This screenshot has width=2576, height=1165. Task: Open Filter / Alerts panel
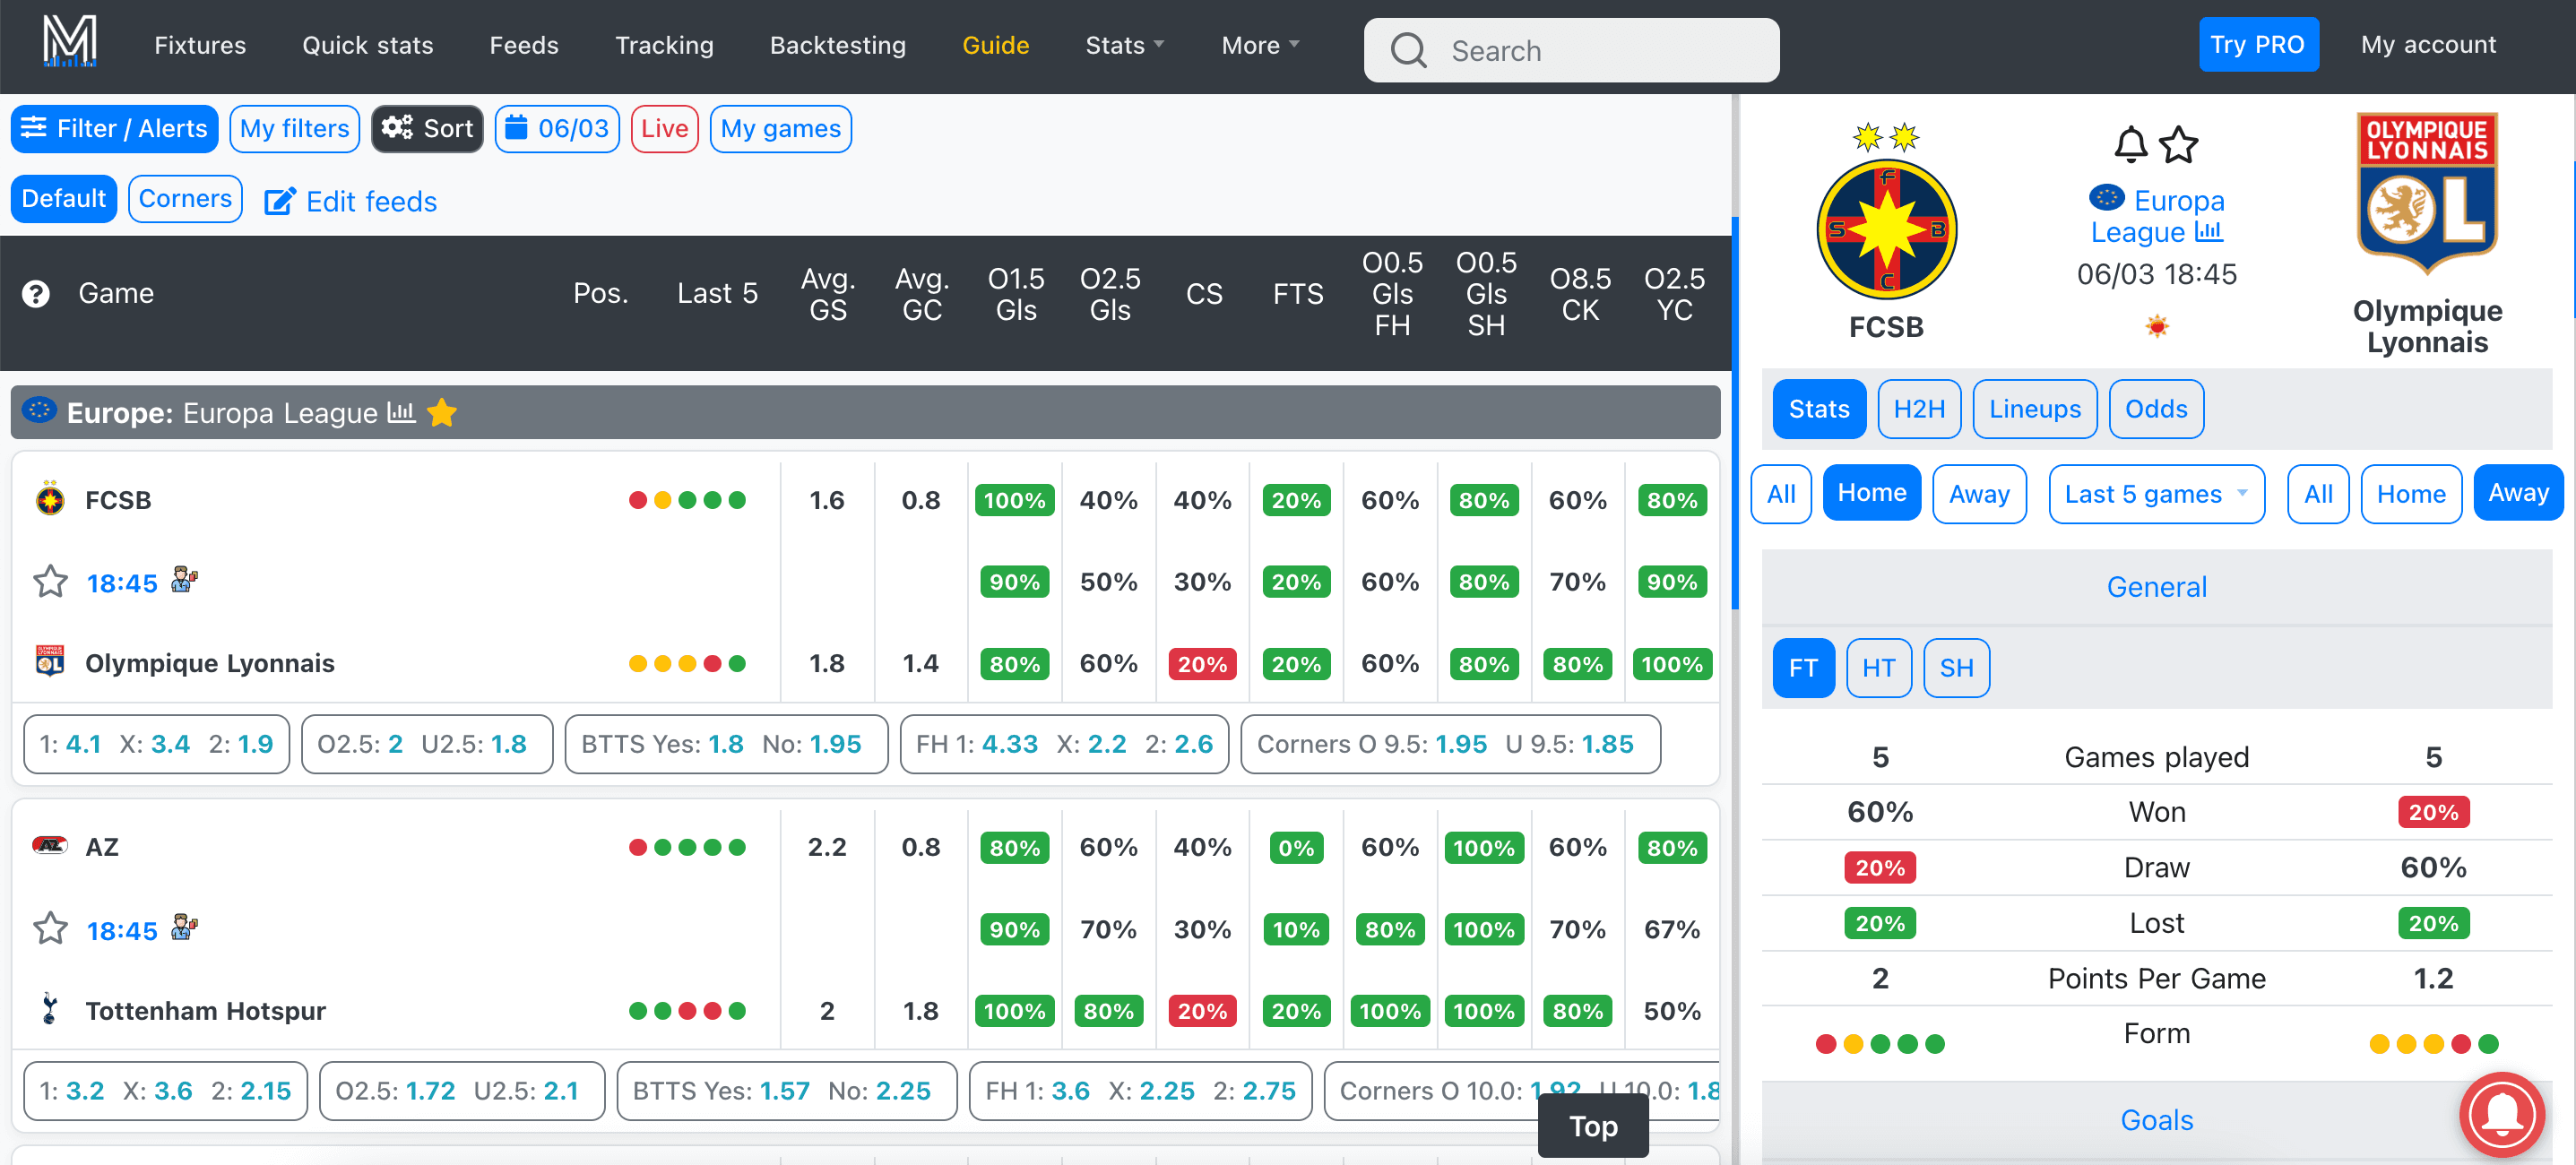coord(114,129)
